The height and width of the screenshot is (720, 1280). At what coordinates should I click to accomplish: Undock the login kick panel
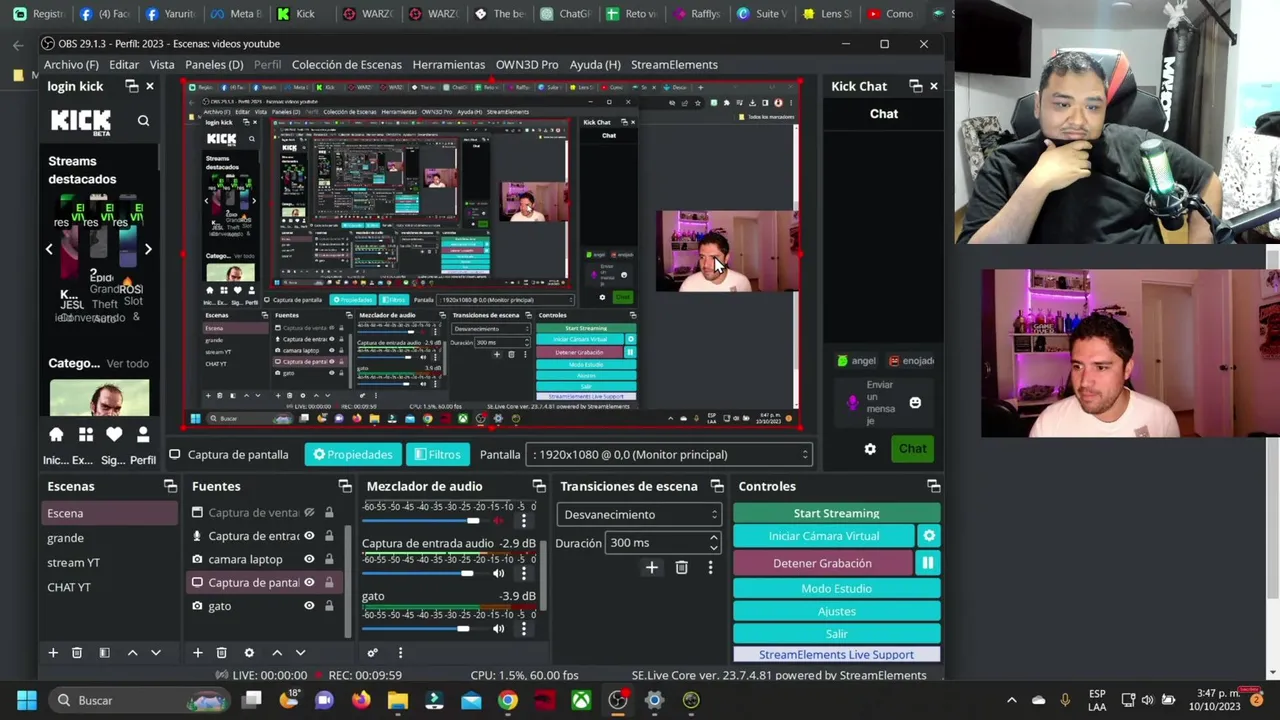pyautogui.click(x=132, y=86)
